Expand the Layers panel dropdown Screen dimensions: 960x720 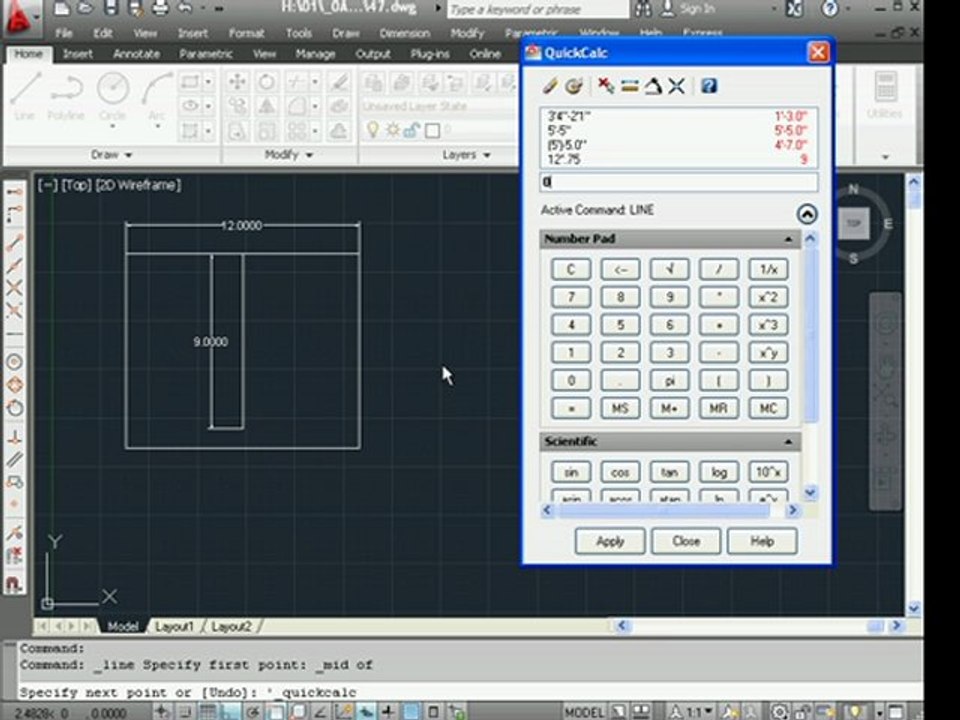[x=467, y=155]
